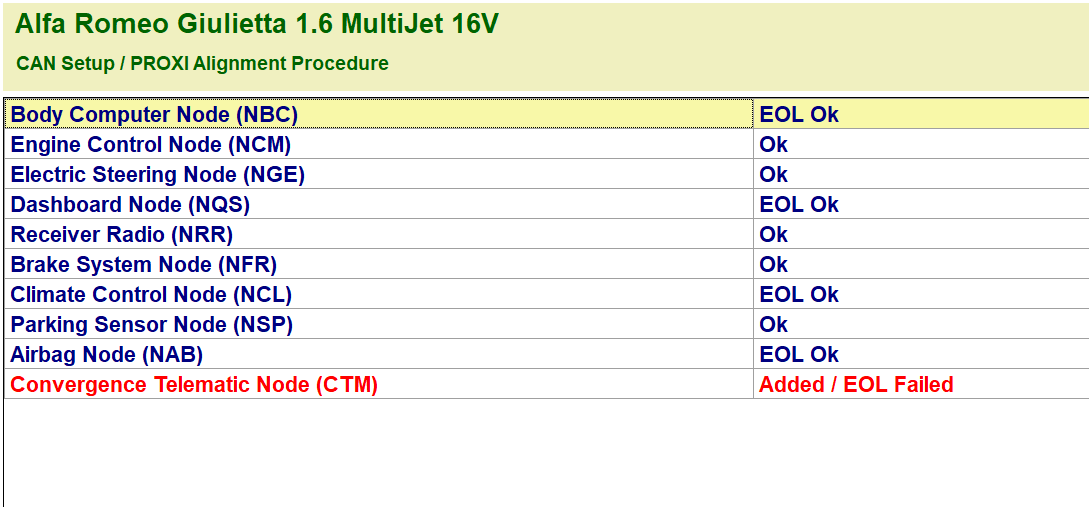Click the CAN Setup / PROXI Alignment Procedure subtitle

(202, 64)
